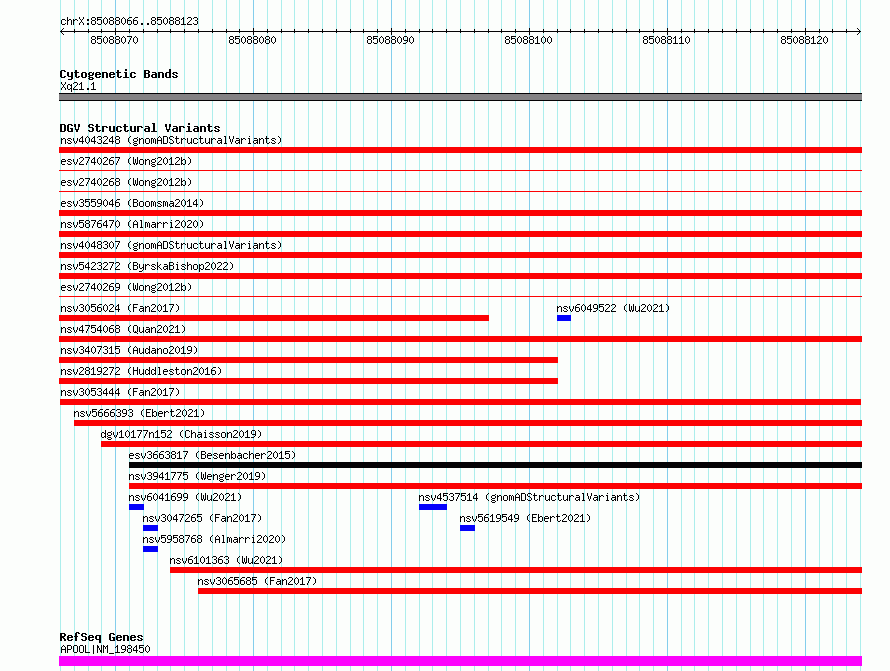The image size is (890, 671).
Task: Click dgv10177n152 (Chaisson2019) label
Action: (x=181, y=434)
